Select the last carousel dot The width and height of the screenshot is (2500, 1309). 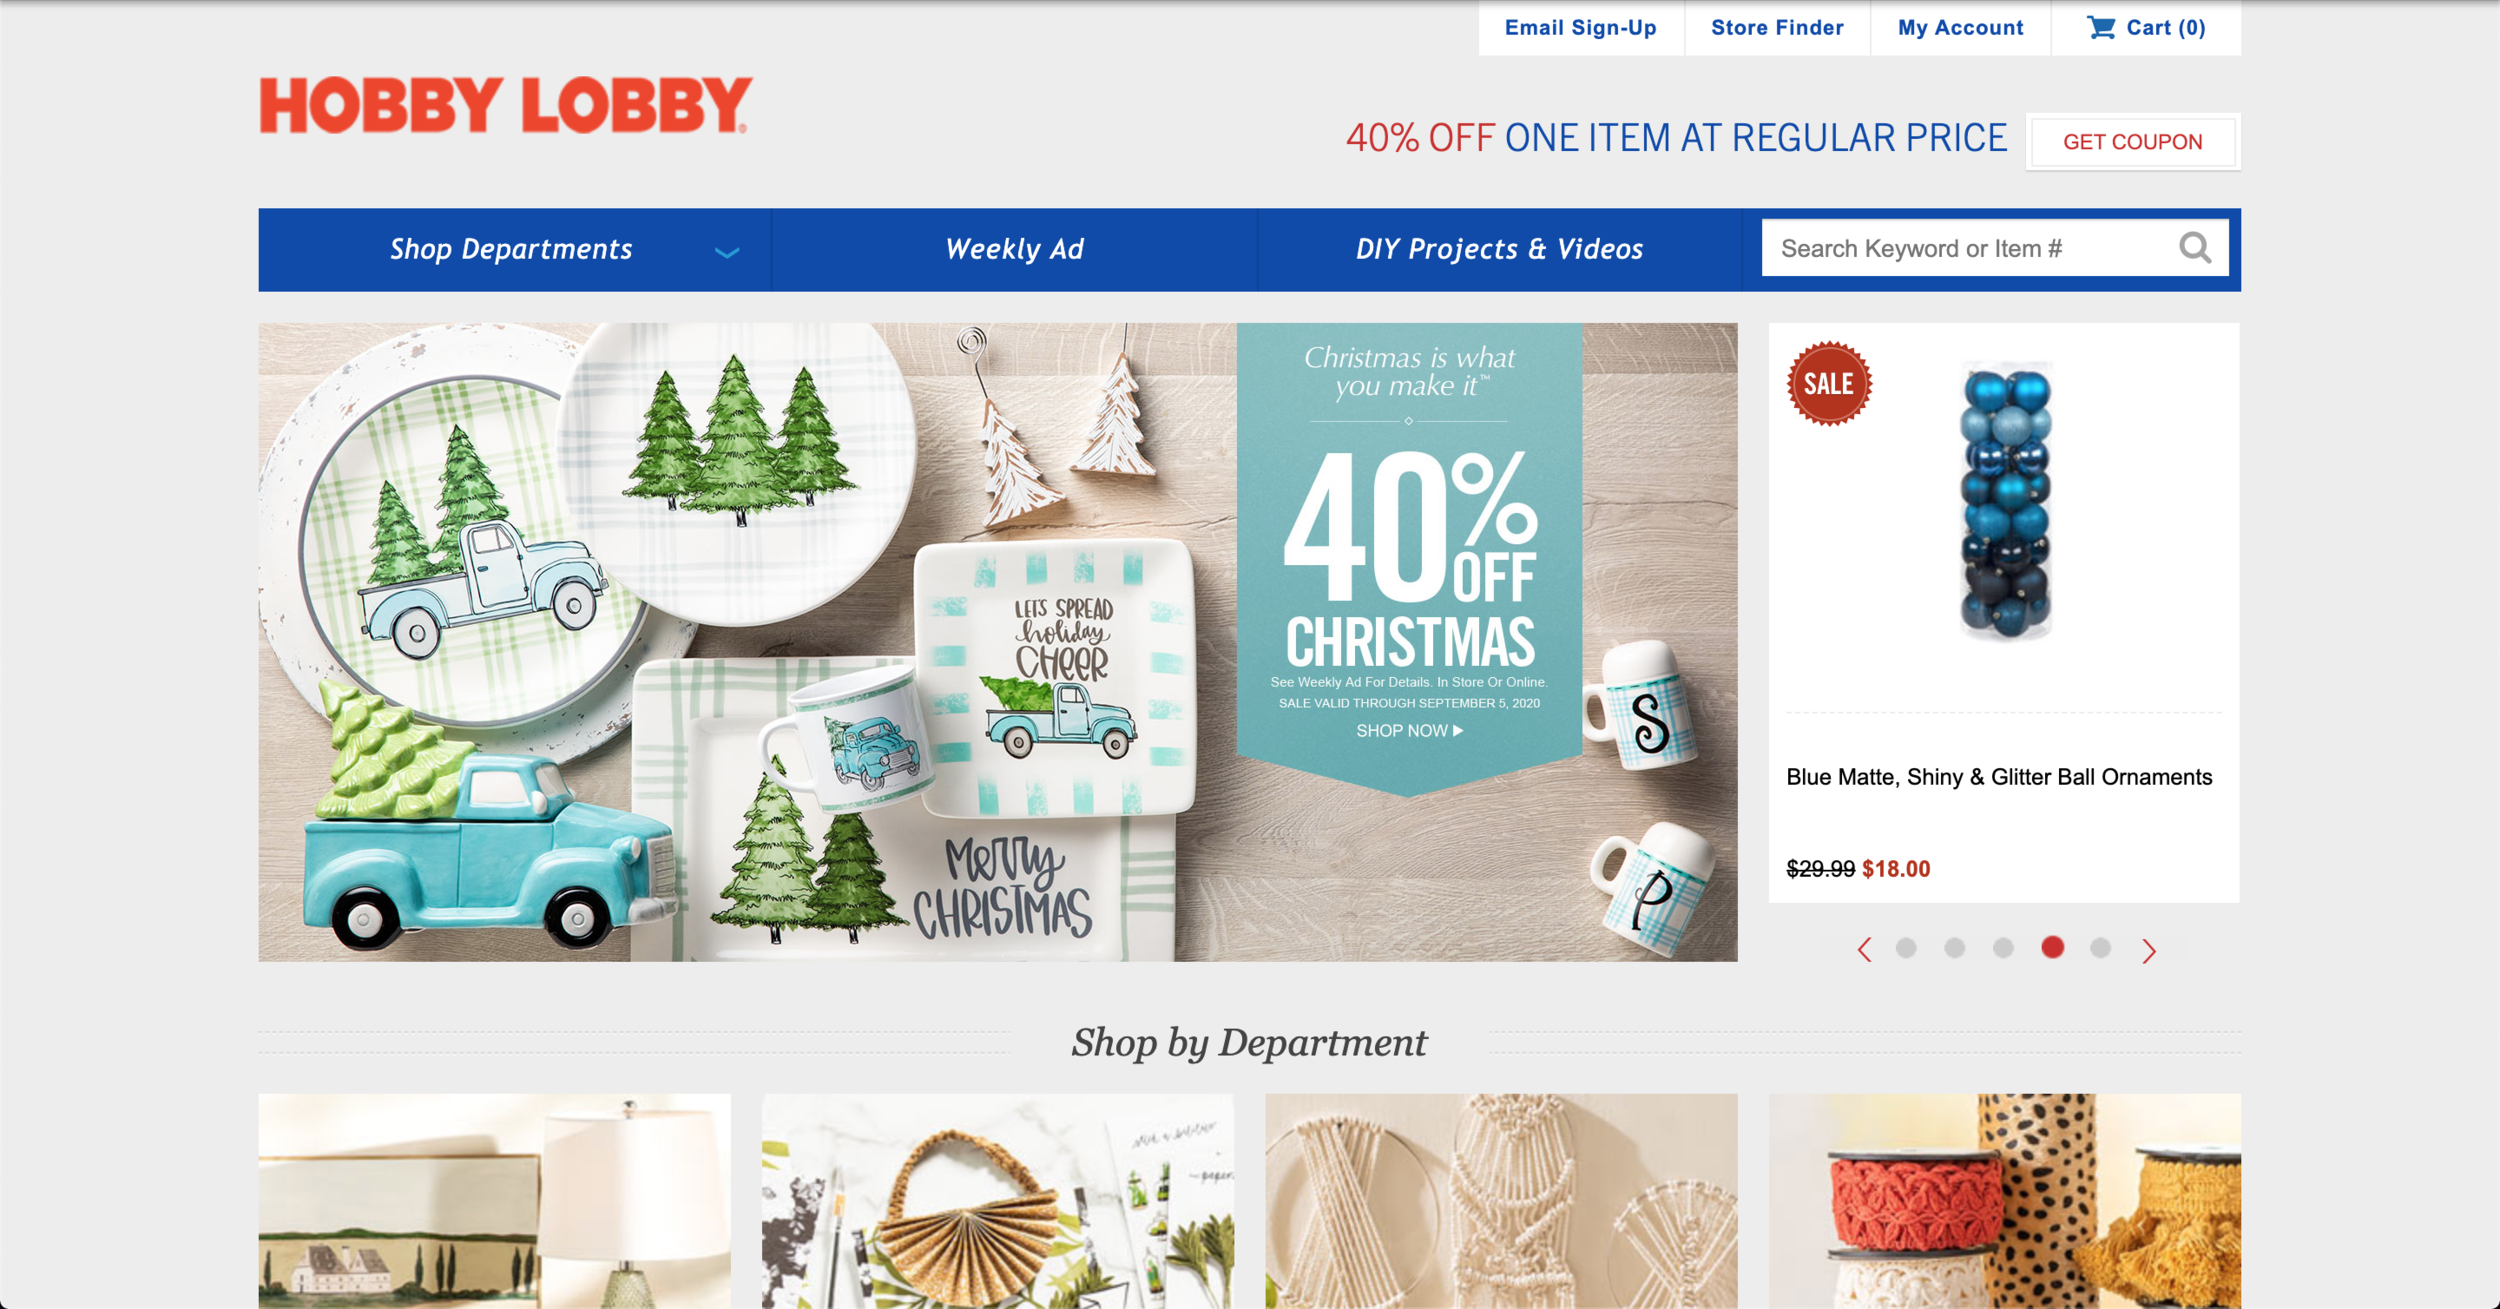[2100, 947]
